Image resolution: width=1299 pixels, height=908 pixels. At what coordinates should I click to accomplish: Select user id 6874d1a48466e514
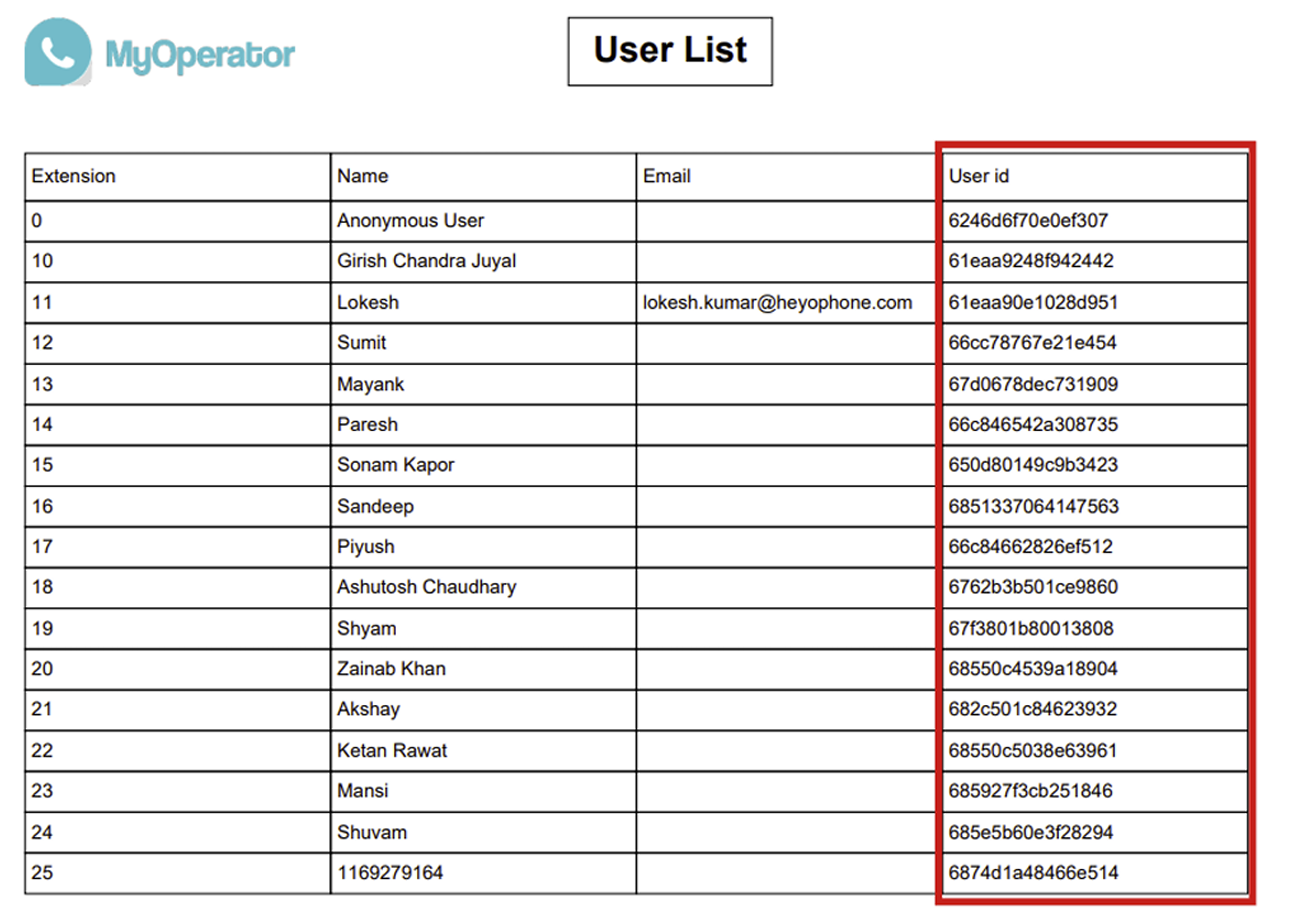1033,873
